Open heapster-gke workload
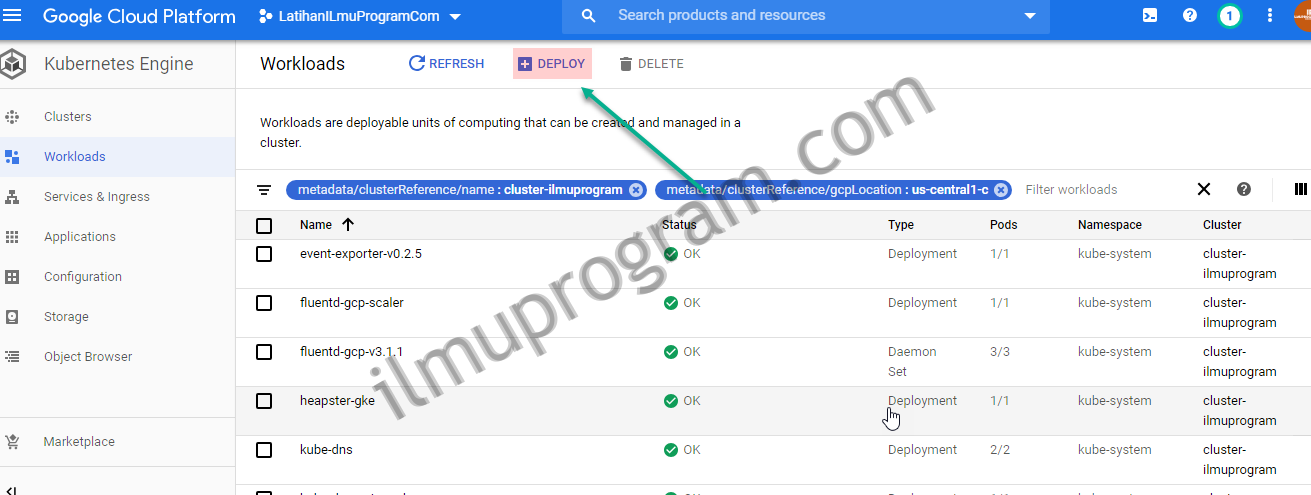 337,401
